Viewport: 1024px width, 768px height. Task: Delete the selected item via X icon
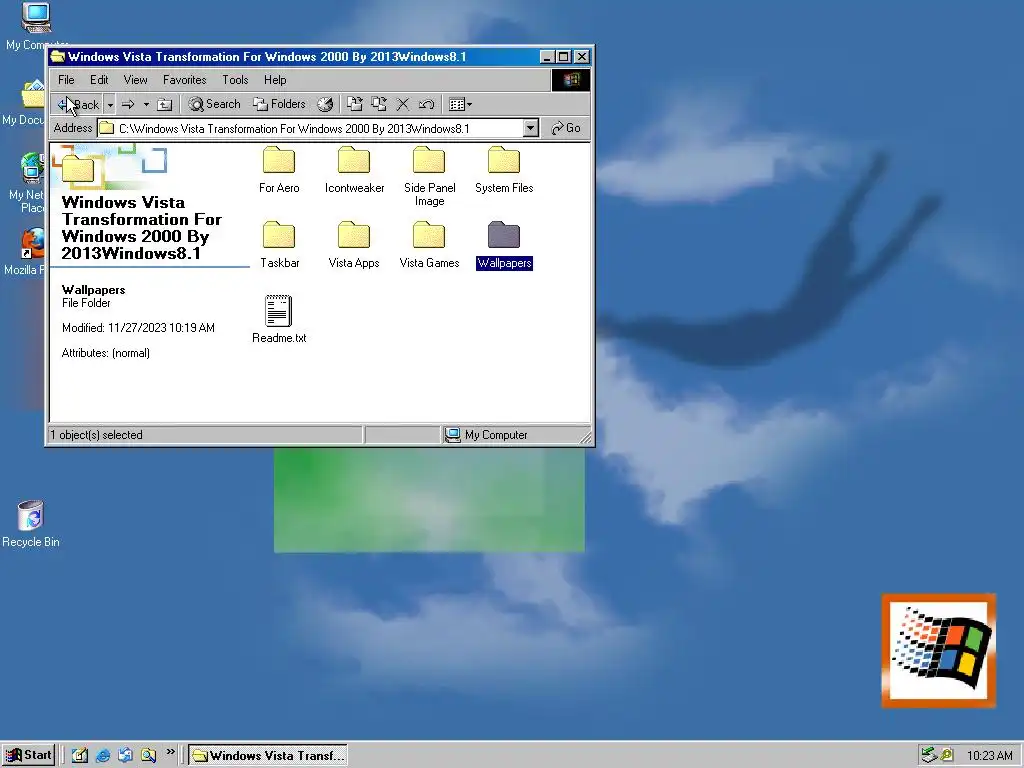tap(403, 104)
